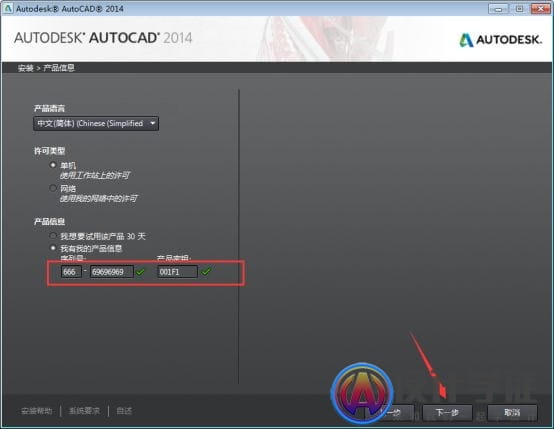This screenshot has height=429, width=554.
Task: Click the 产品信息 section heading
Action: (49, 222)
